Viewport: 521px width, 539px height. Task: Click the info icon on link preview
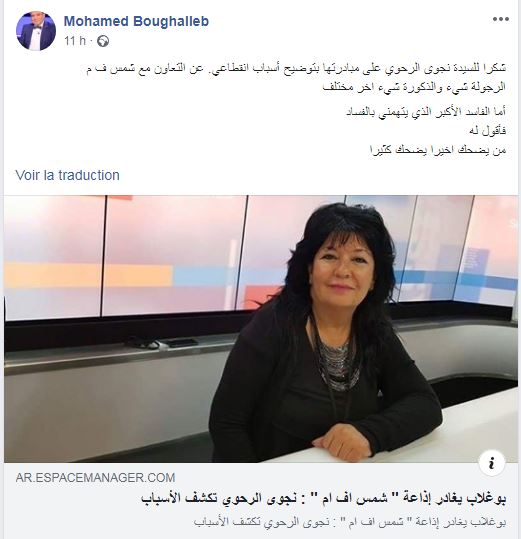(492, 463)
